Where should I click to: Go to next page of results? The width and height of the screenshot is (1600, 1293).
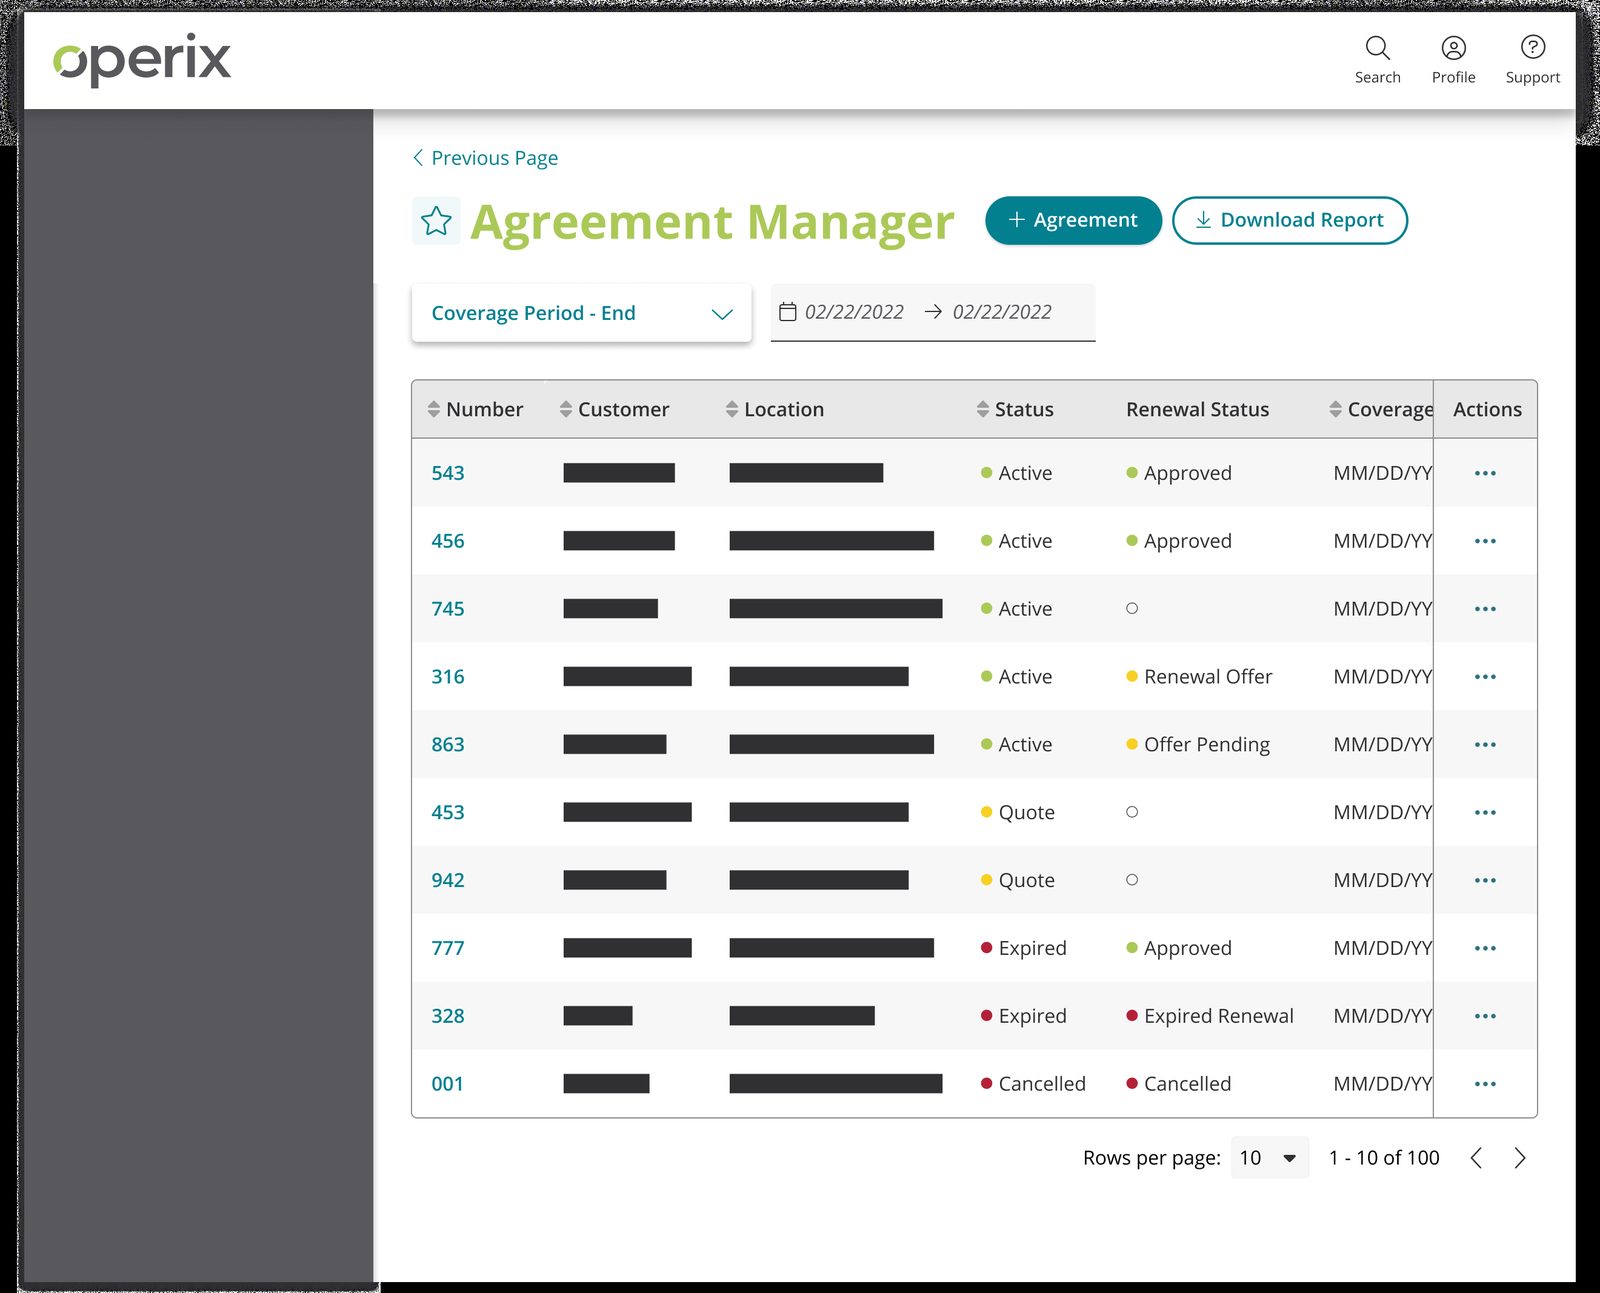coord(1520,1158)
